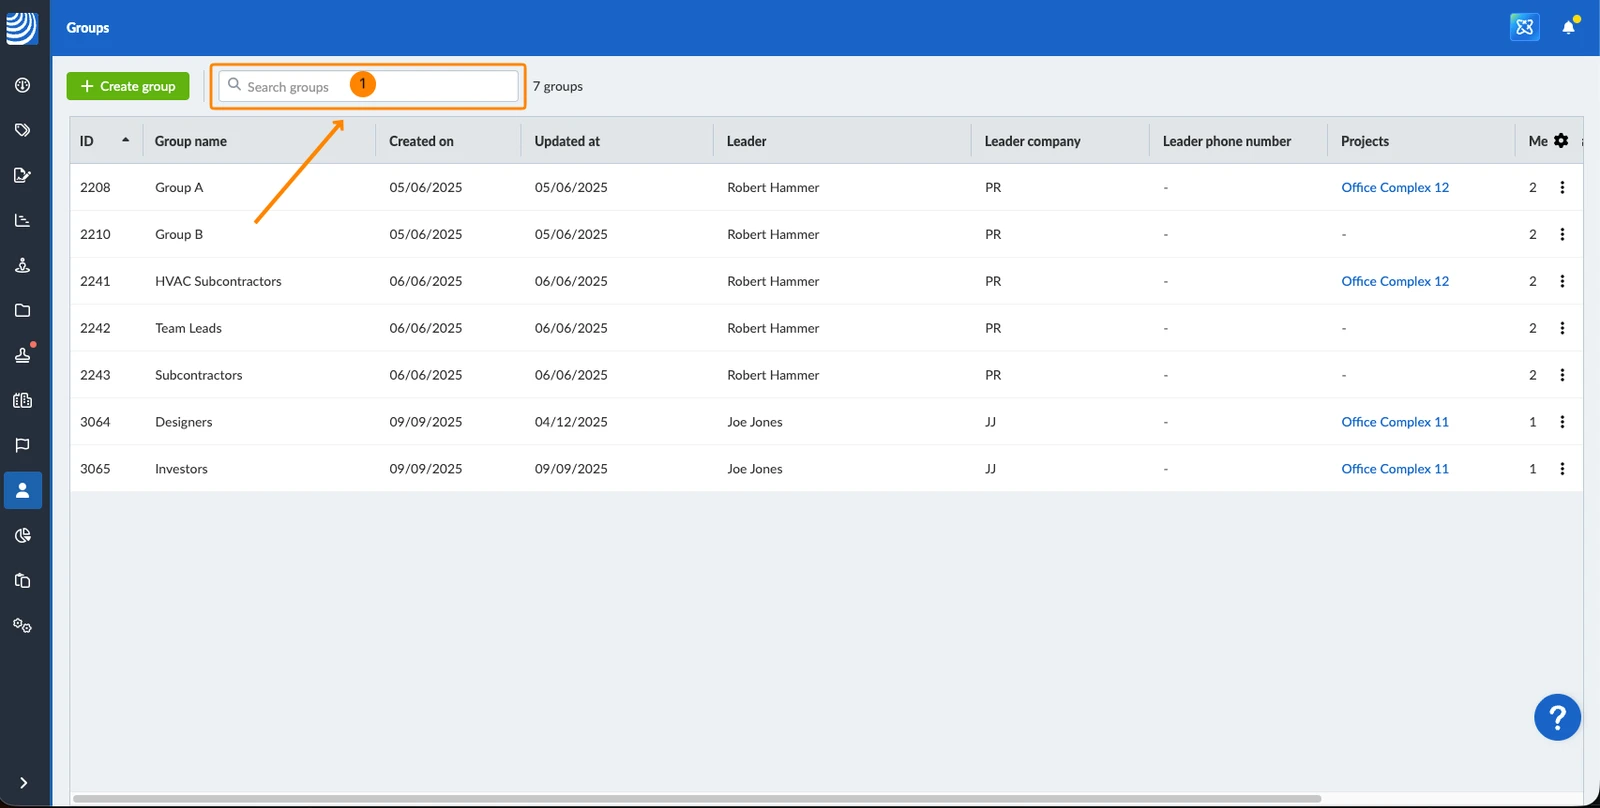Open Office Complex 12 link for HVAC Subcontractors

[x=1395, y=281]
